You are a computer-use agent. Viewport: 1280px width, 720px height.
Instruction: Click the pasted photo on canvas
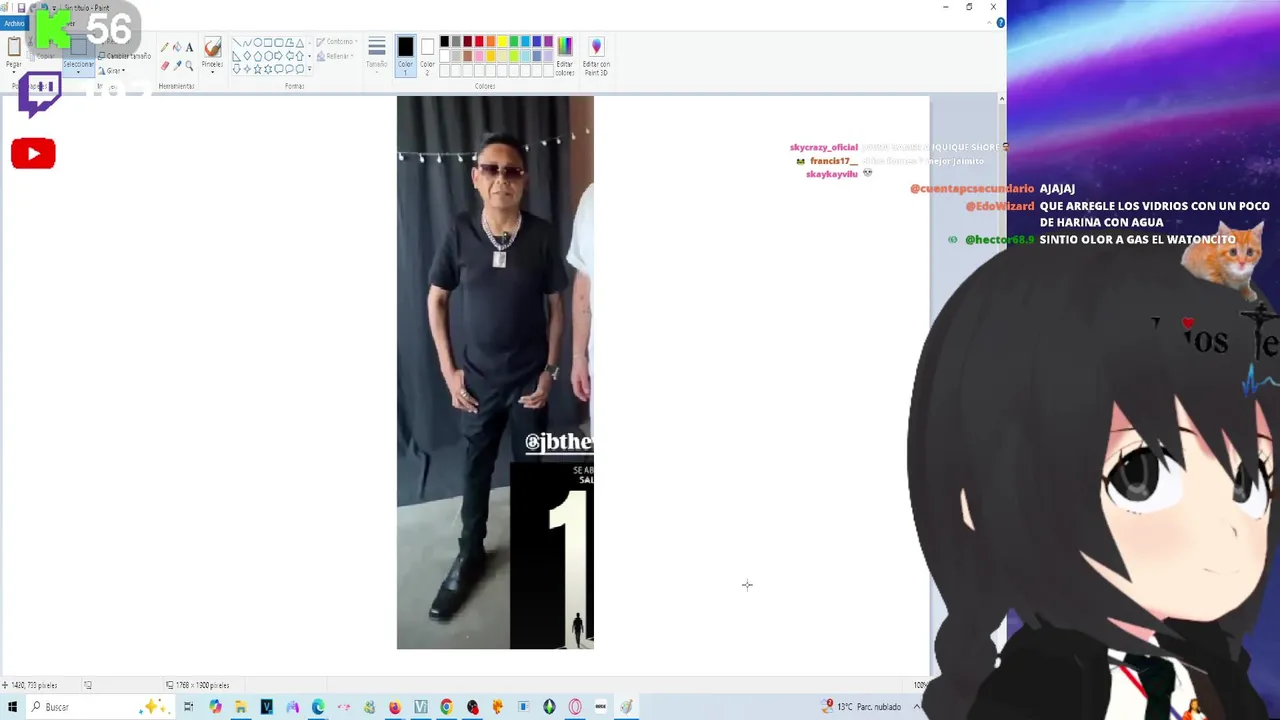[x=495, y=372]
